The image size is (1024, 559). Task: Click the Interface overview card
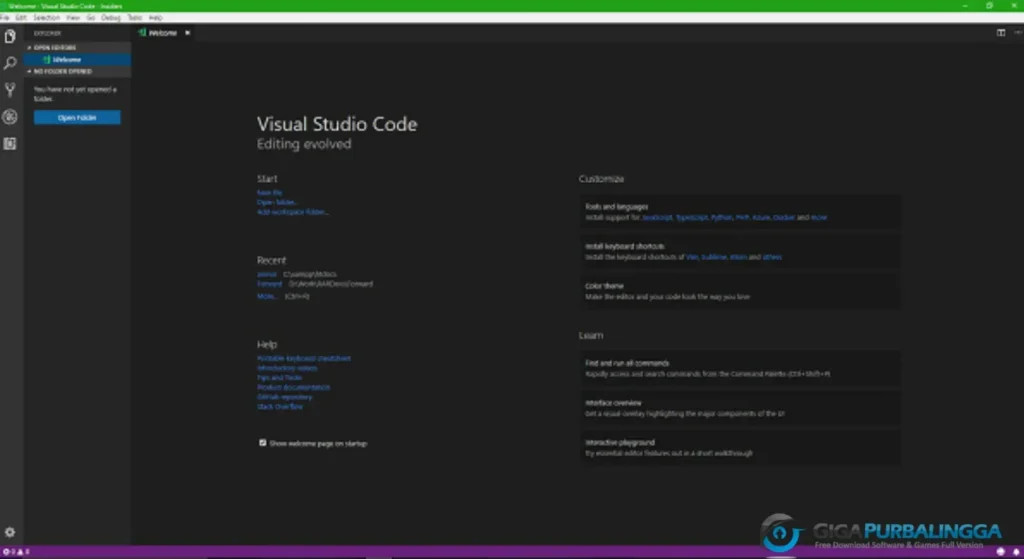(x=740, y=408)
